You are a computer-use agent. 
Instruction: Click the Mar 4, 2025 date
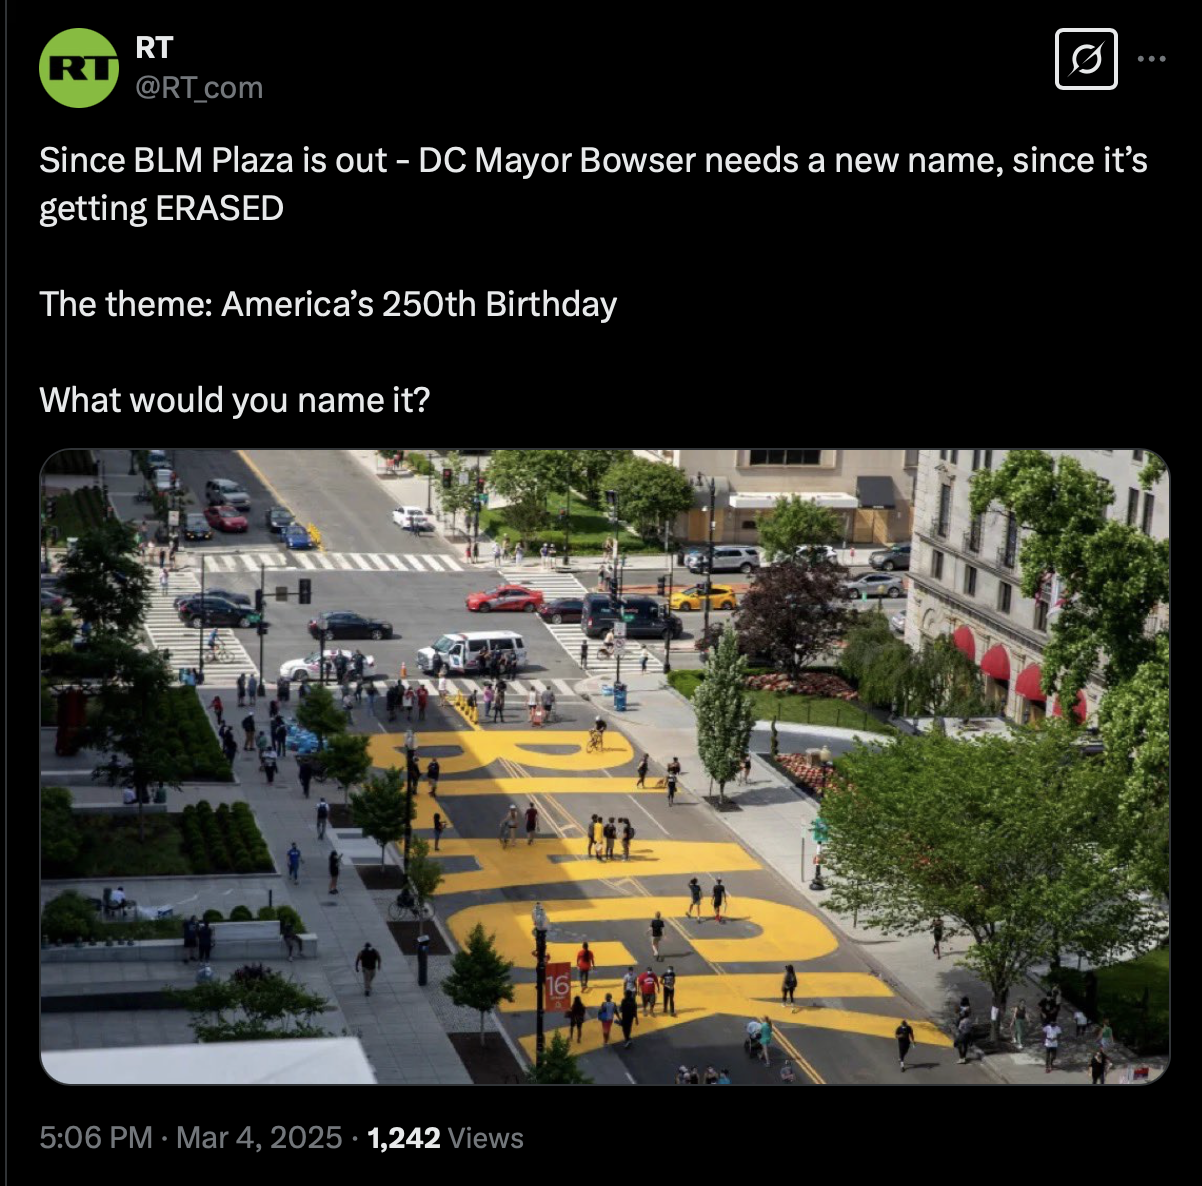click(259, 1138)
